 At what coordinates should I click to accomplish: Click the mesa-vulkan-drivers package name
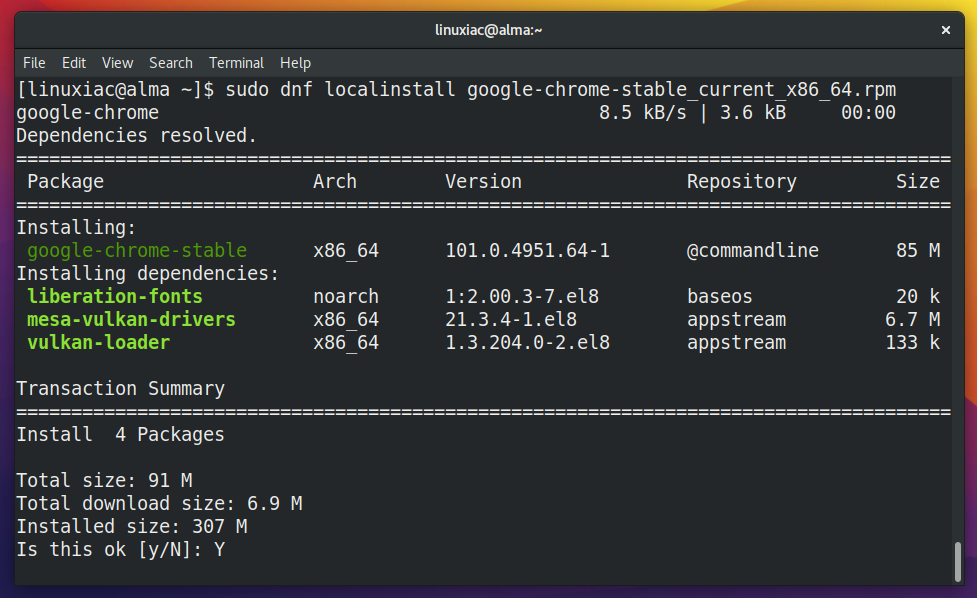(x=131, y=320)
